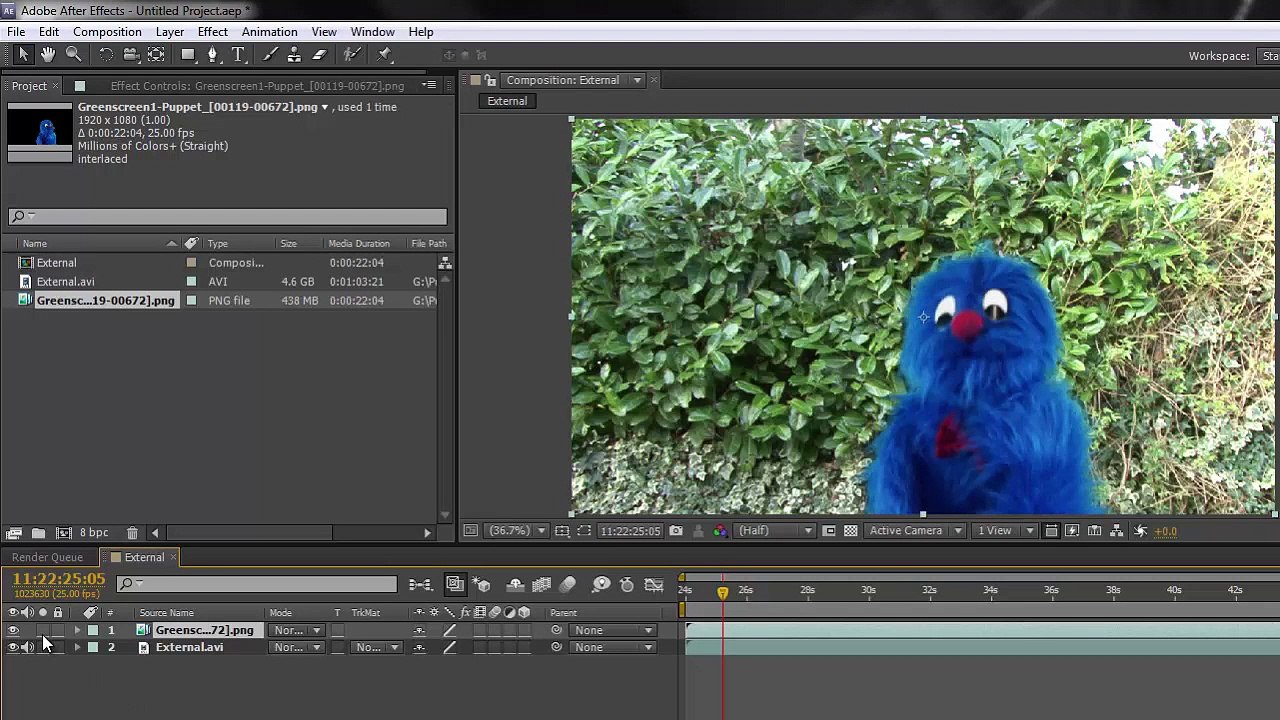
Task: Select the Puppet Pin tool
Action: coord(385,55)
